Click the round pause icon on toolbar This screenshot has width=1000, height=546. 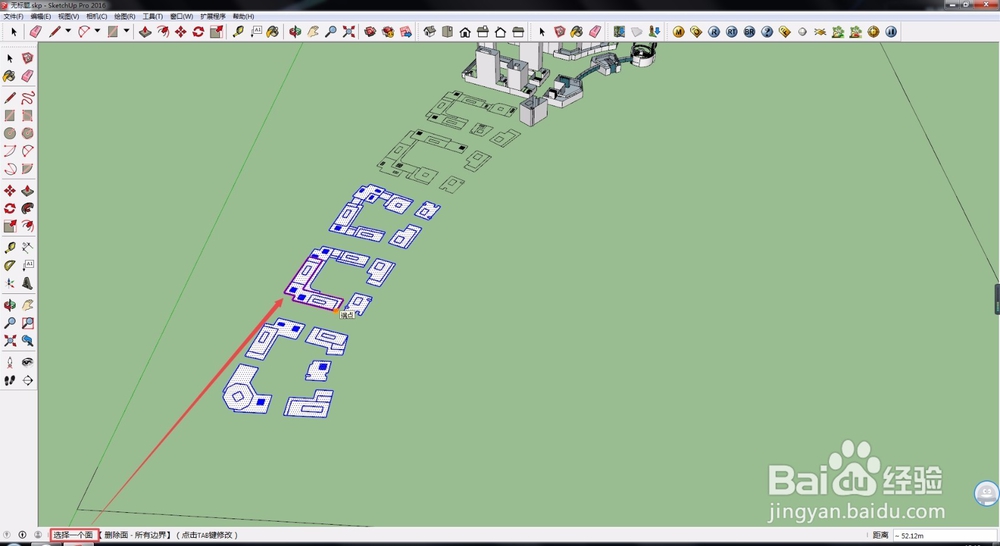pyautogui.click(x=891, y=31)
